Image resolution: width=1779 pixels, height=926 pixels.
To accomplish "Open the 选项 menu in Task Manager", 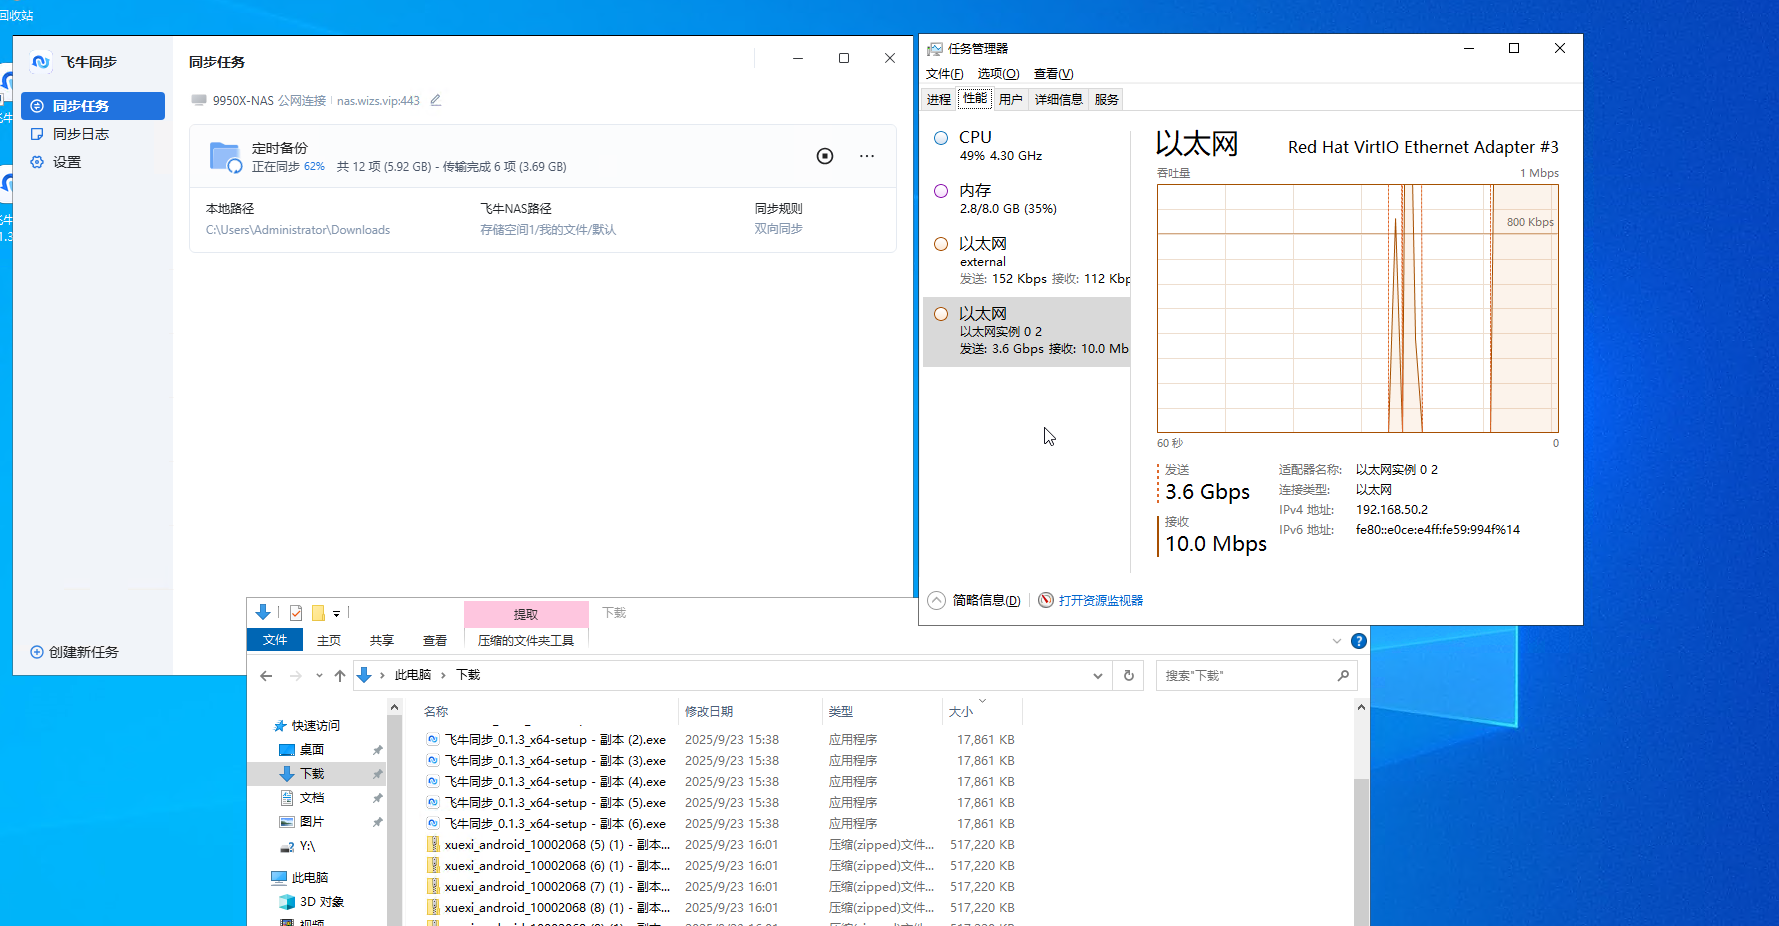I will (x=997, y=74).
